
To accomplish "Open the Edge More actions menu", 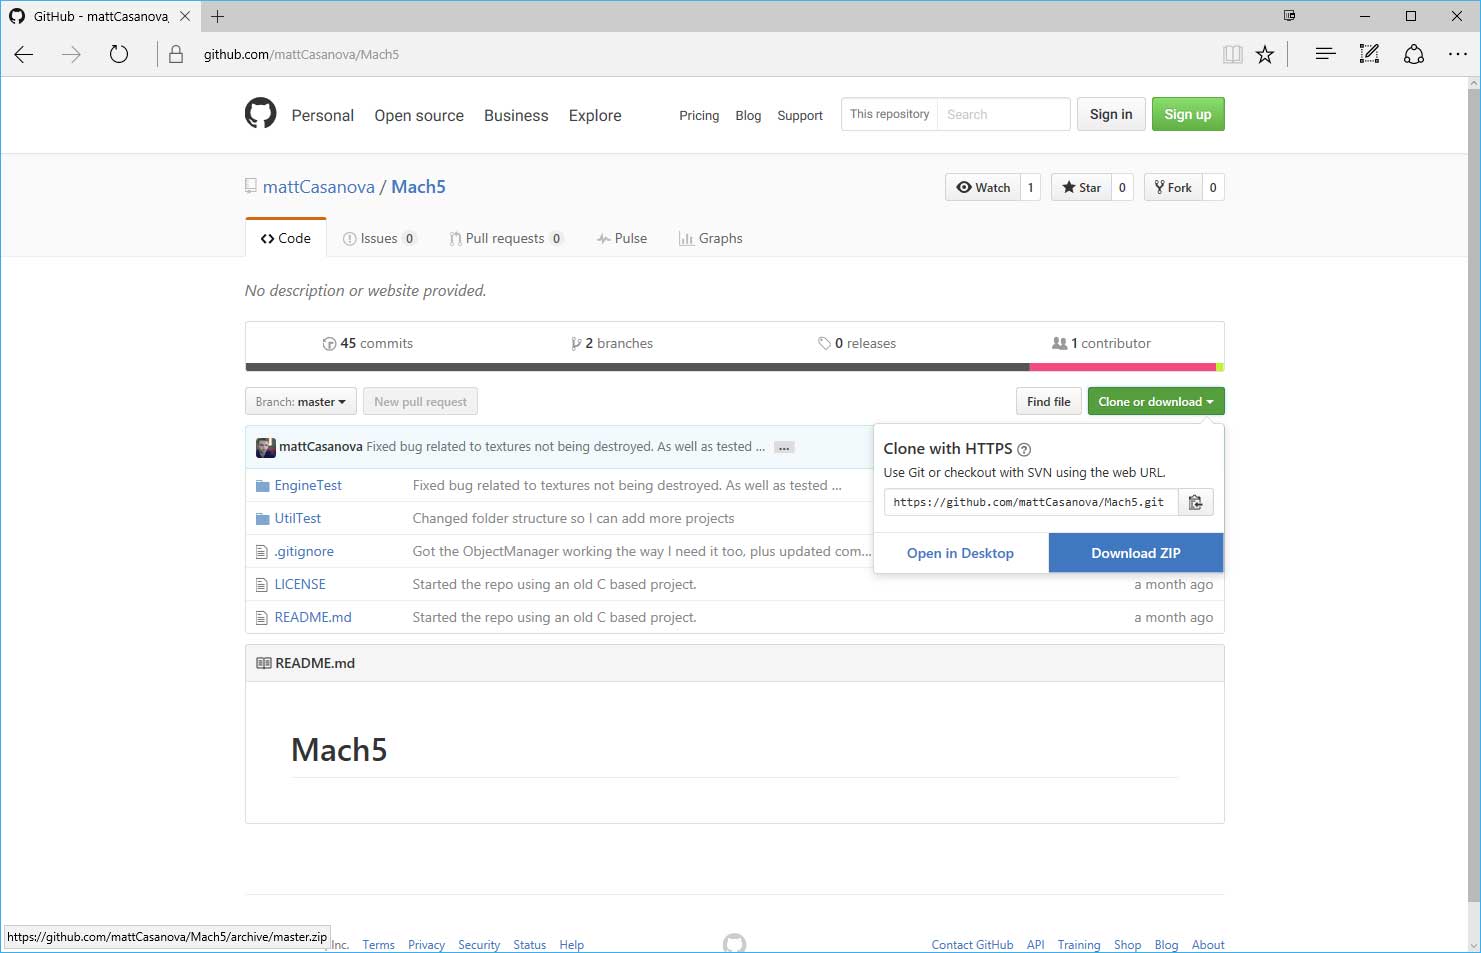I will [x=1457, y=55].
